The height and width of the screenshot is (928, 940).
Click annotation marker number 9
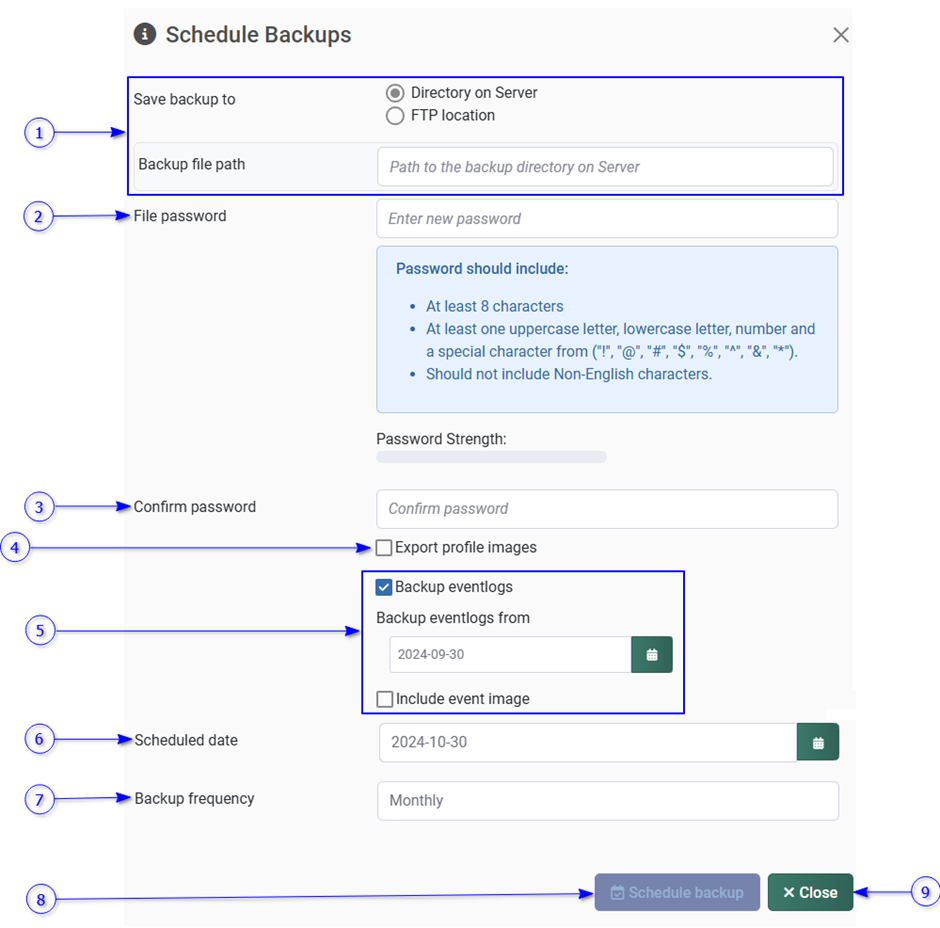(x=925, y=892)
